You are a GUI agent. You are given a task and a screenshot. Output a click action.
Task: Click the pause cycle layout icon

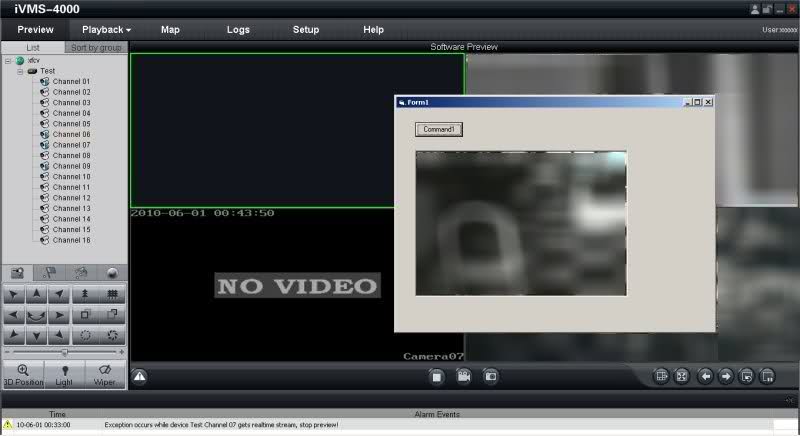767,376
